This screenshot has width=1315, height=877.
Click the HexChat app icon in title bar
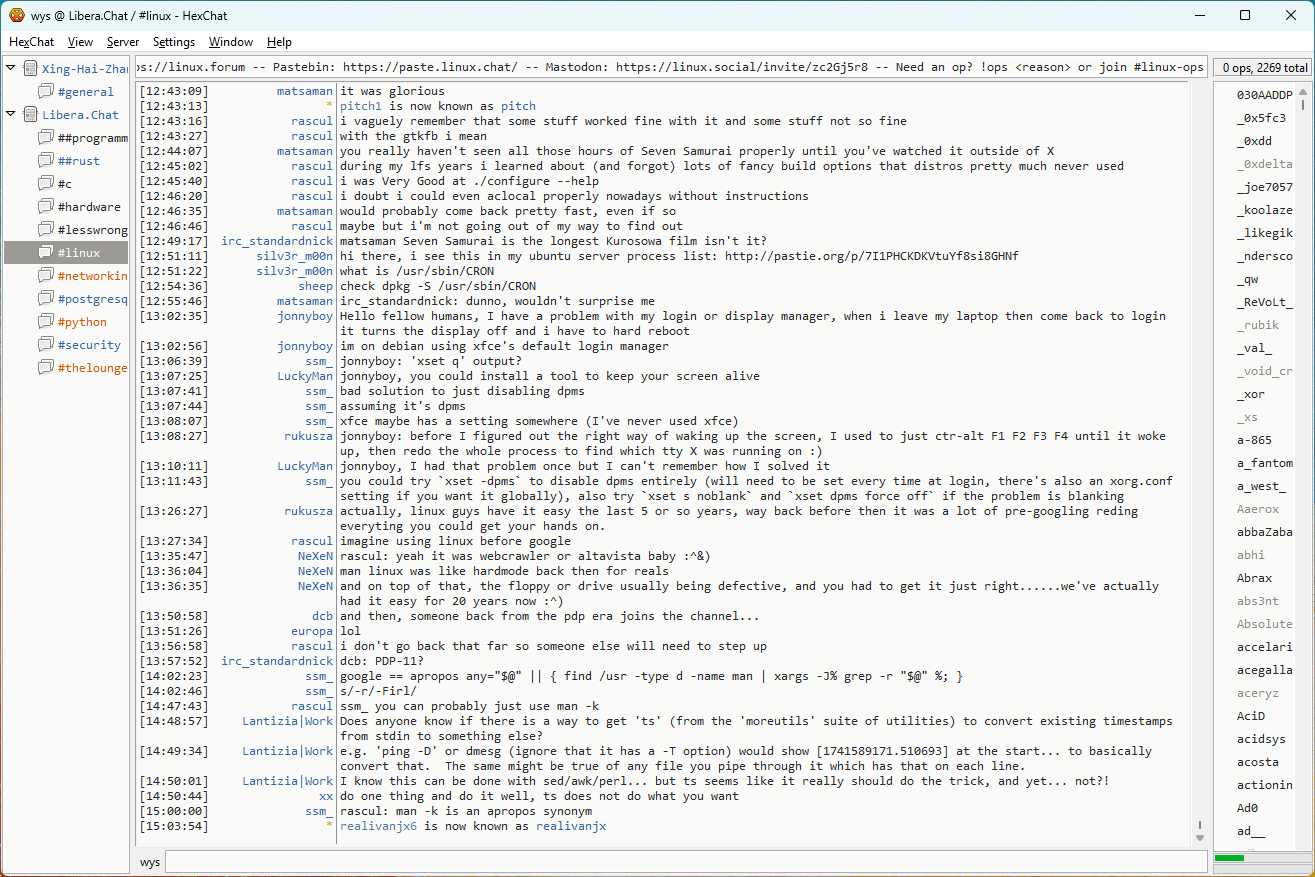click(x=16, y=16)
